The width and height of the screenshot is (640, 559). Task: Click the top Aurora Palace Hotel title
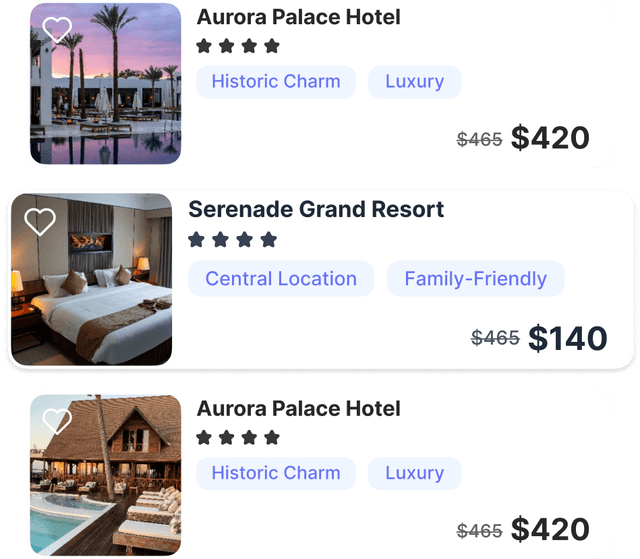point(298,17)
